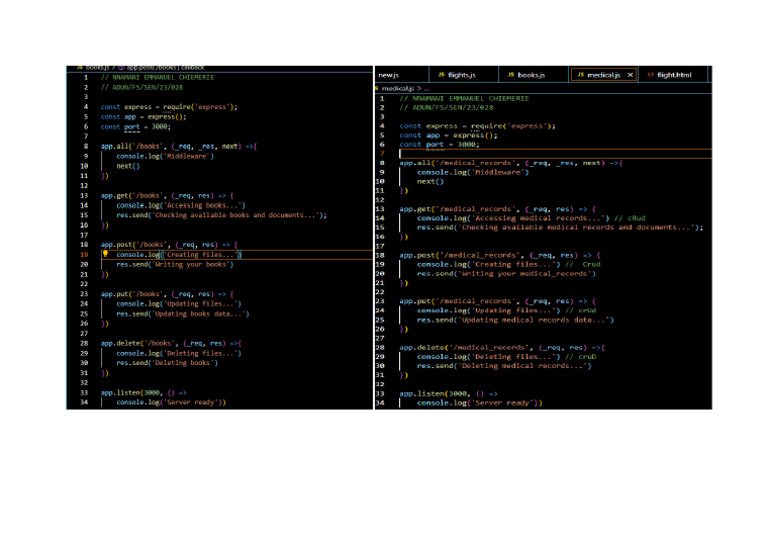
Task: Expand the medical.js breadcrumb chevron
Action: (418, 88)
